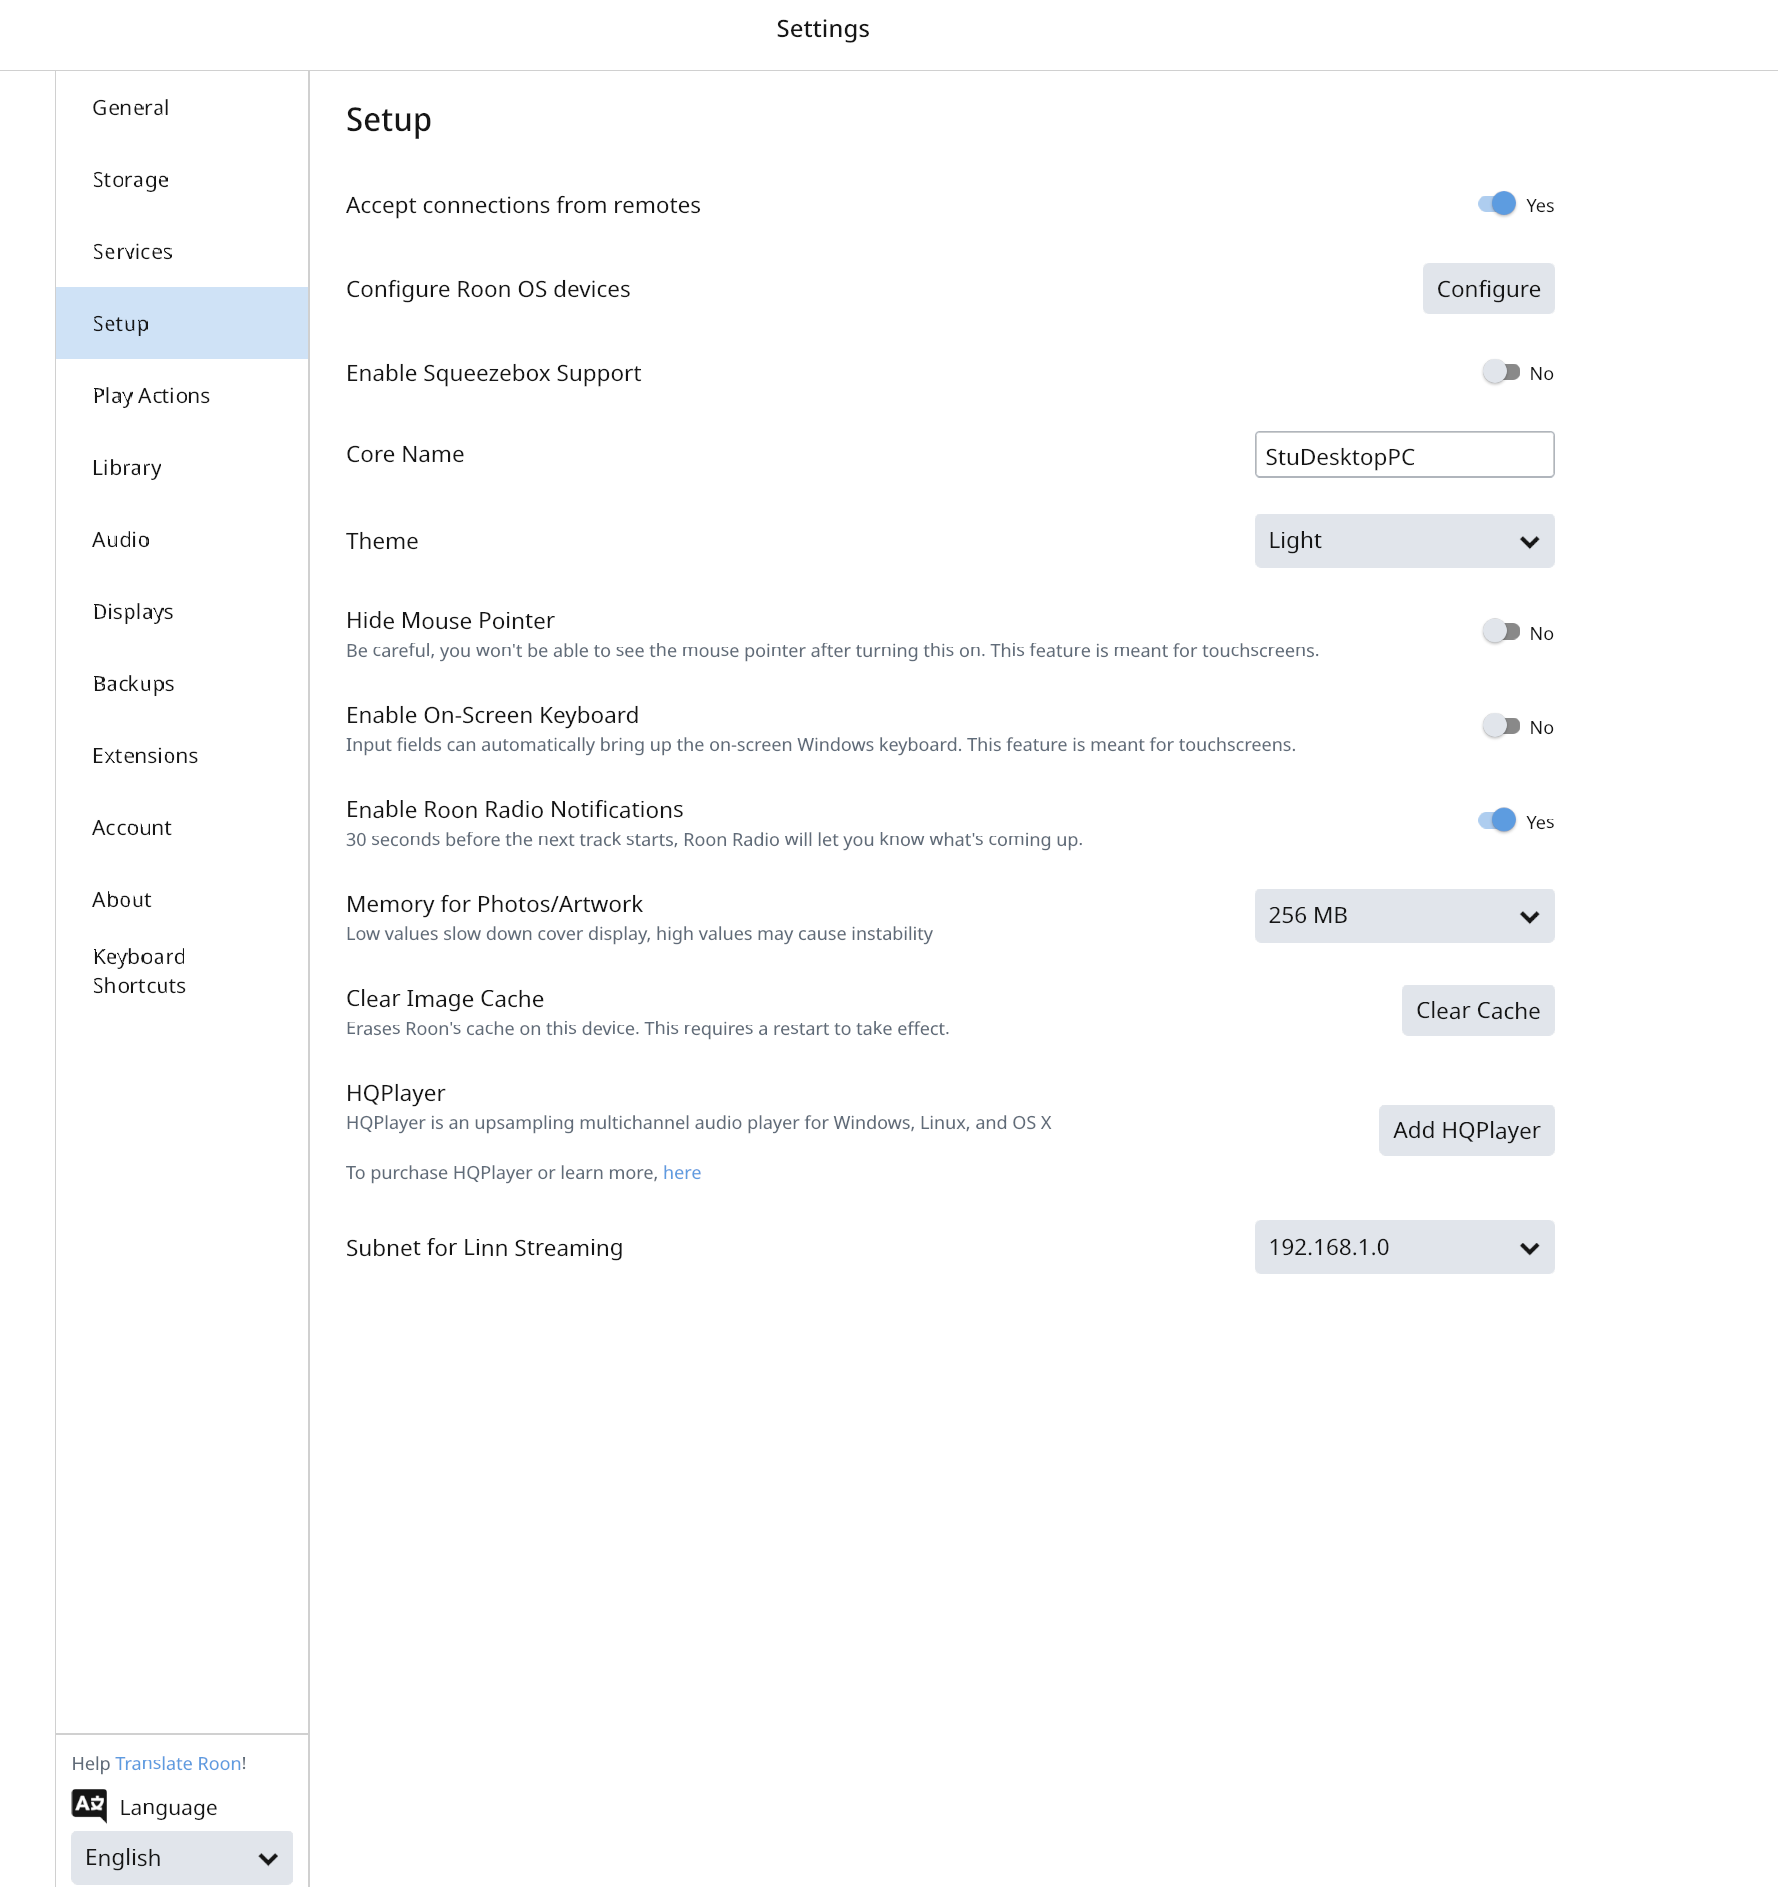Enable Squeezebox Support toggle
Viewport: 1778px width, 1887px height.
1500,372
